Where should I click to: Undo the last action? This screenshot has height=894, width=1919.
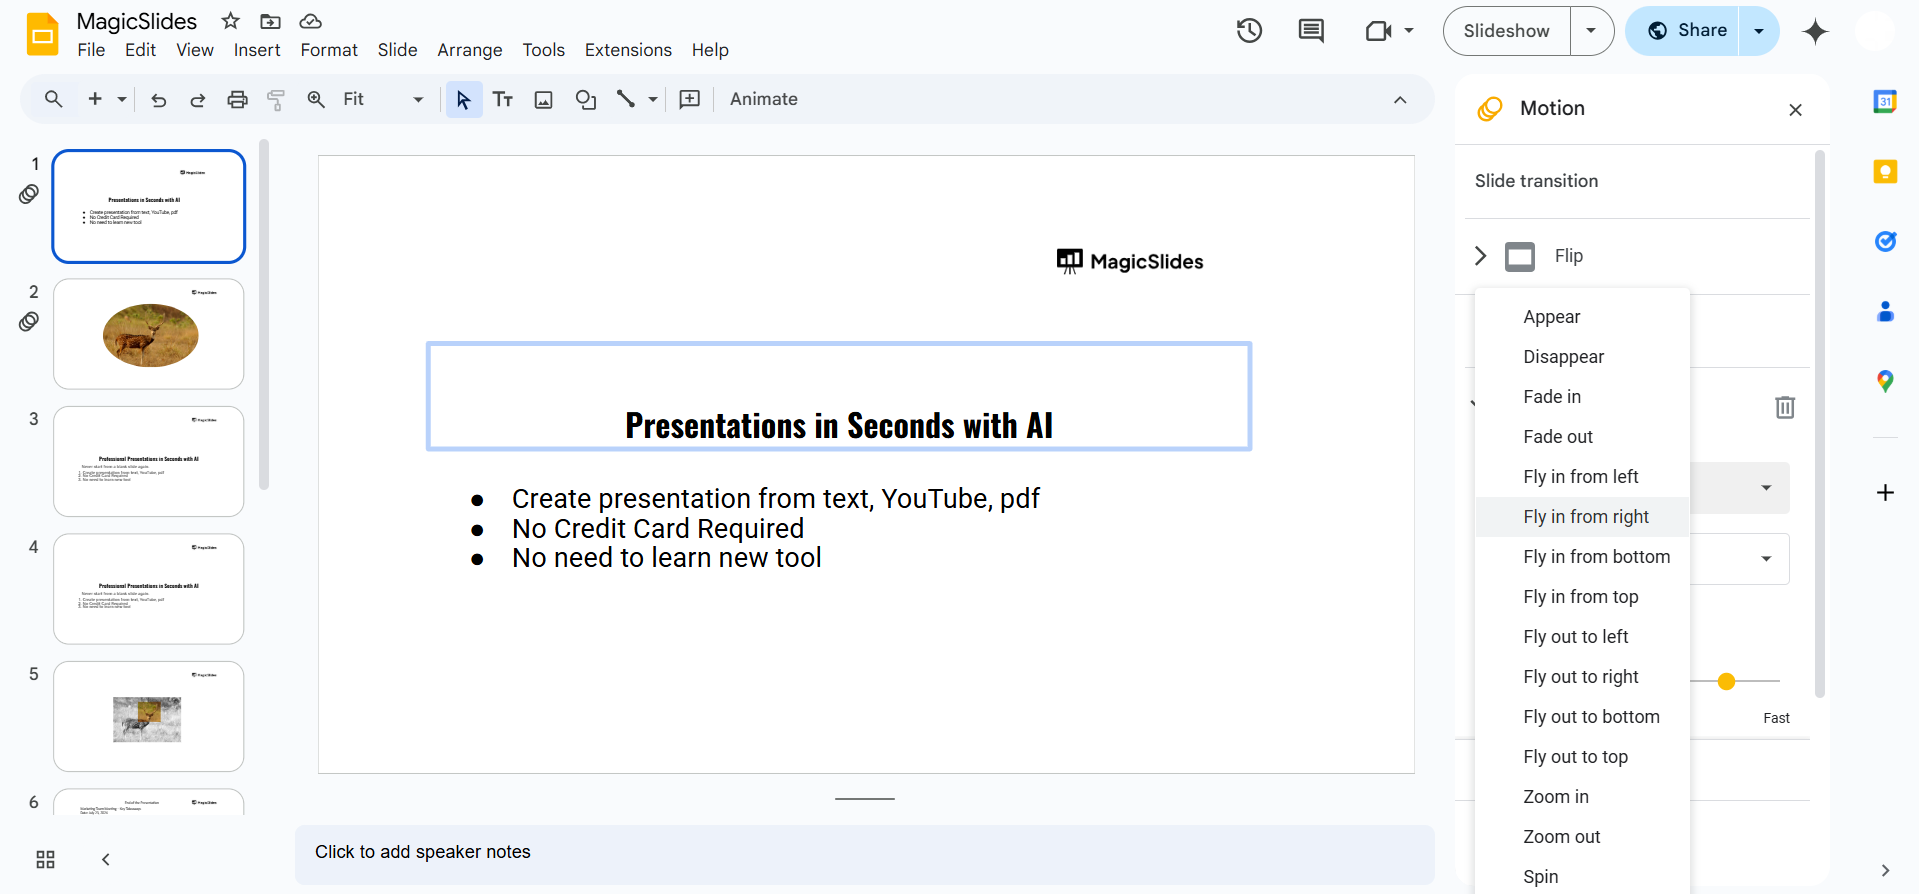158,99
